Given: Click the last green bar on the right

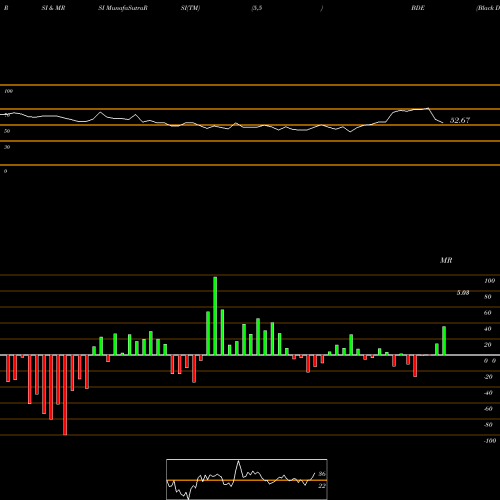Looking at the screenshot, I should (x=444, y=341).
